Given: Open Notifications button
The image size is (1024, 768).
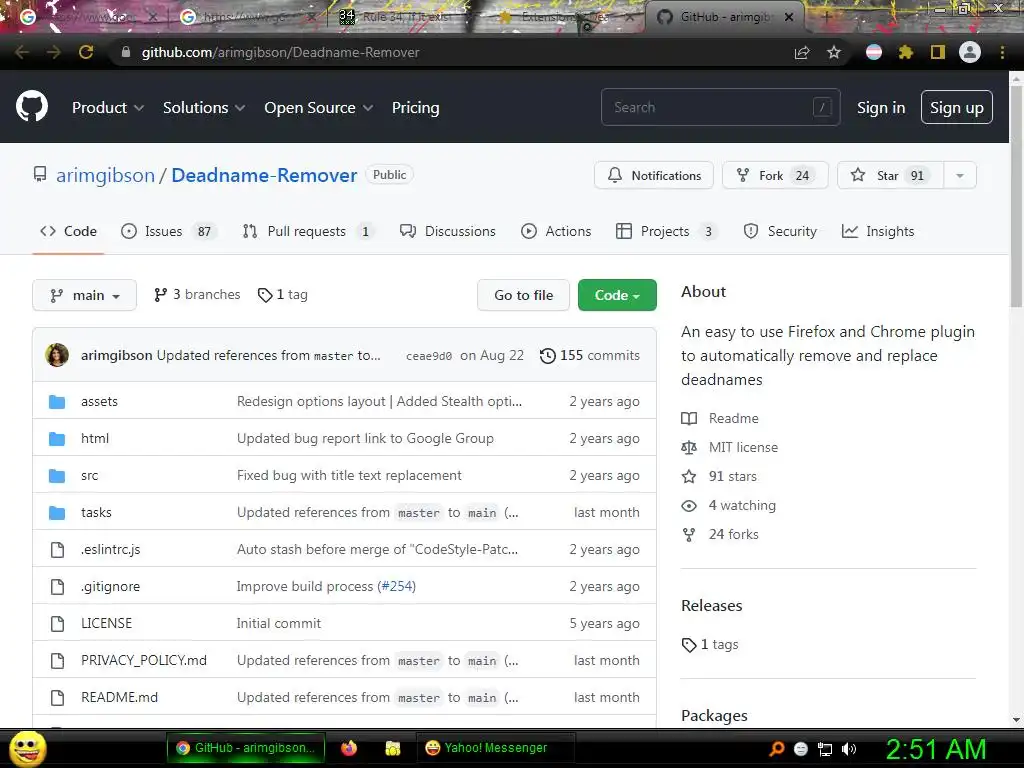Looking at the screenshot, I should tap(654, 175).
